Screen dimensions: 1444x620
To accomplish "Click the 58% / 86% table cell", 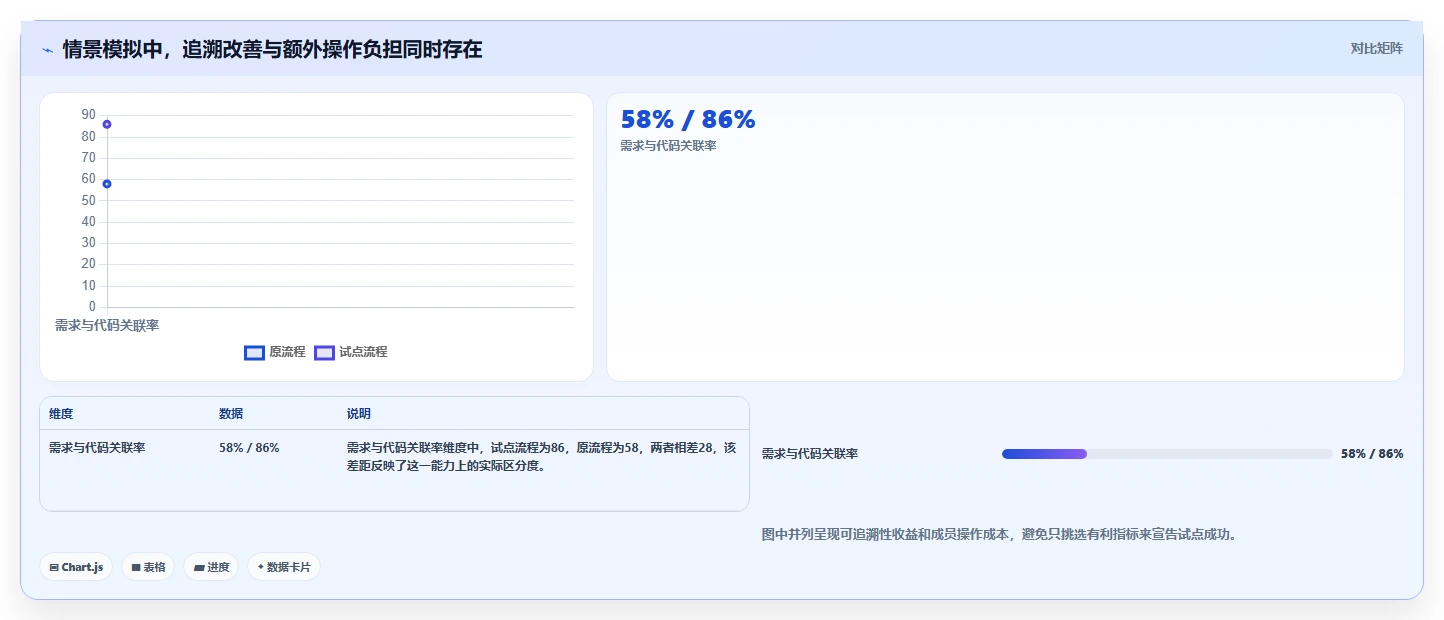I will point(249,448).
